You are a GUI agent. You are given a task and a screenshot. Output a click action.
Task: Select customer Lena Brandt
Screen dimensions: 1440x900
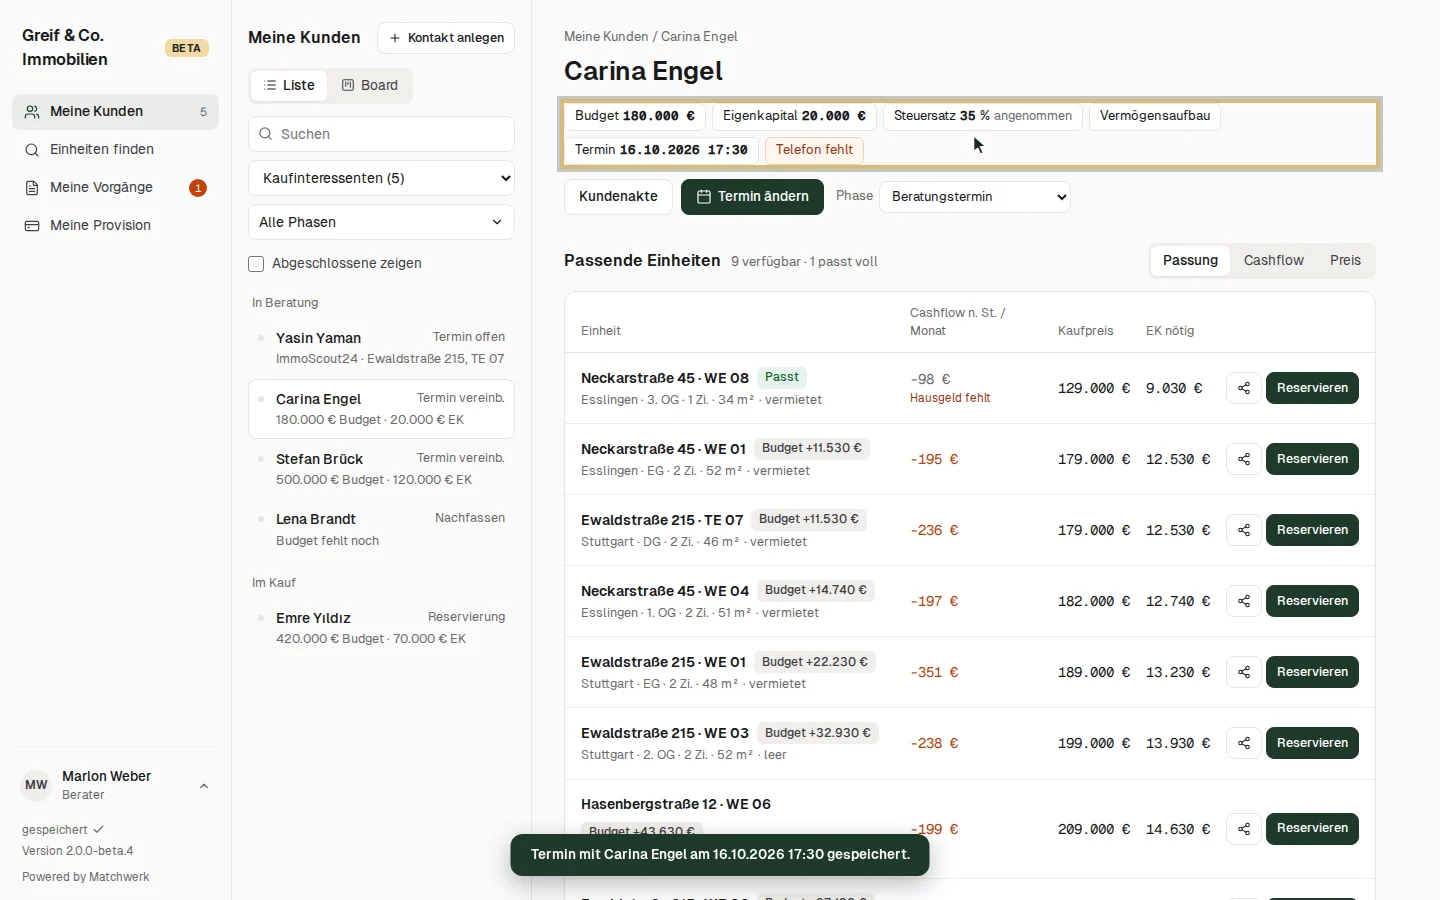pos(381,529)
